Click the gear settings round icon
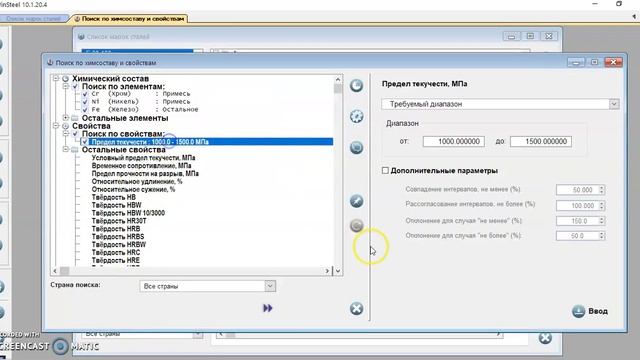Image resolution: width=640 pixels, height=360 pixels. click(356, 116)
